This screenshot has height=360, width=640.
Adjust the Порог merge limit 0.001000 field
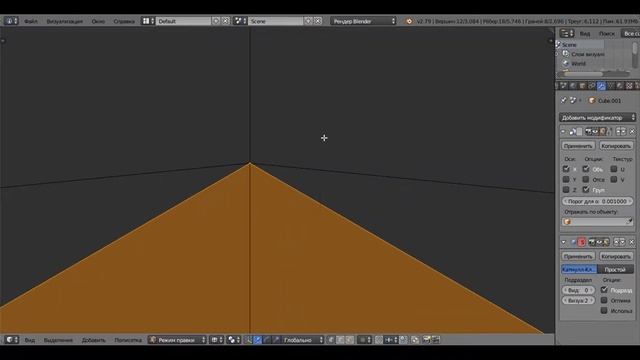click(x=598, y=201)
